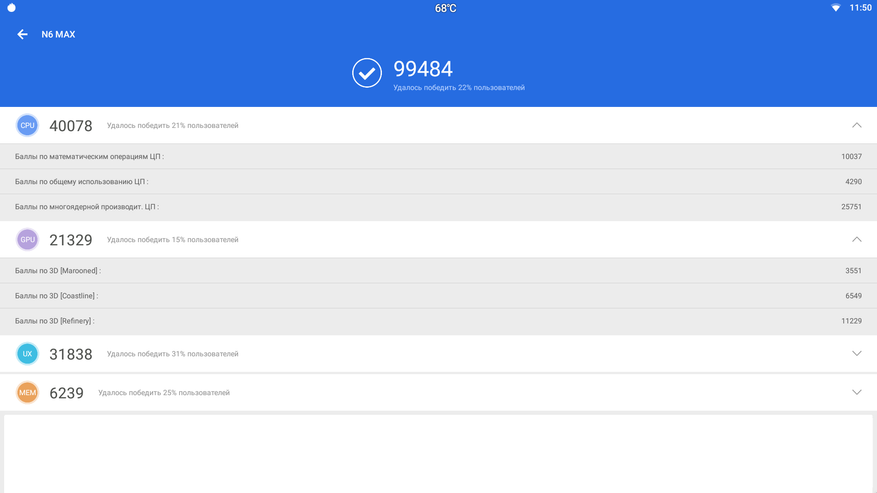Click the UX round icon
This screenshot has height=493, width=877.
click(27, 354)
